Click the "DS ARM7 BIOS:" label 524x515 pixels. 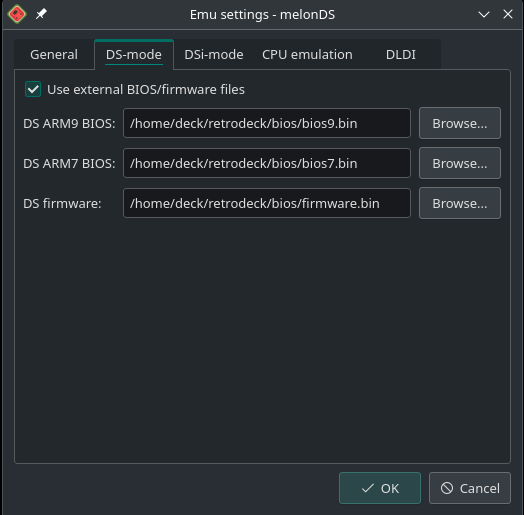tap(69, 163)
